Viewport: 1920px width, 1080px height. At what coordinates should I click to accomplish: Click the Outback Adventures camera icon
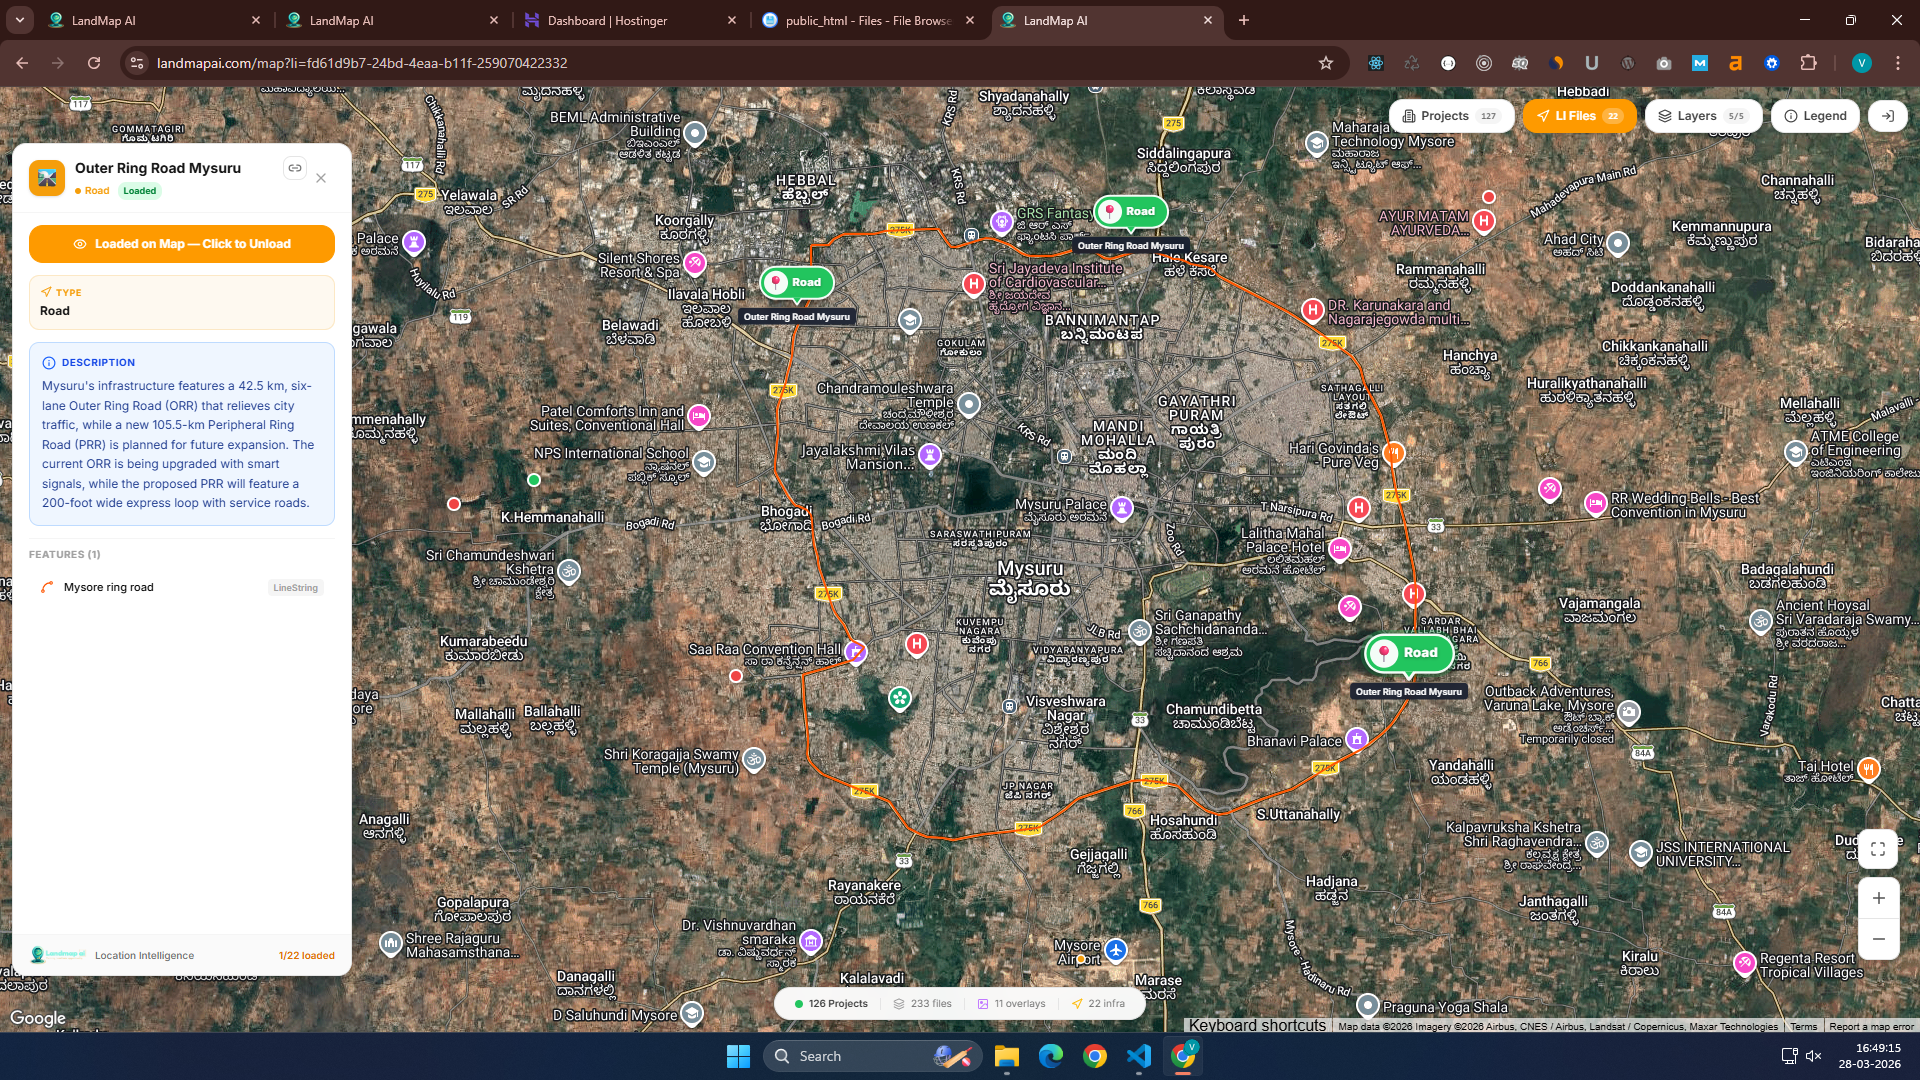point(1629,712)
